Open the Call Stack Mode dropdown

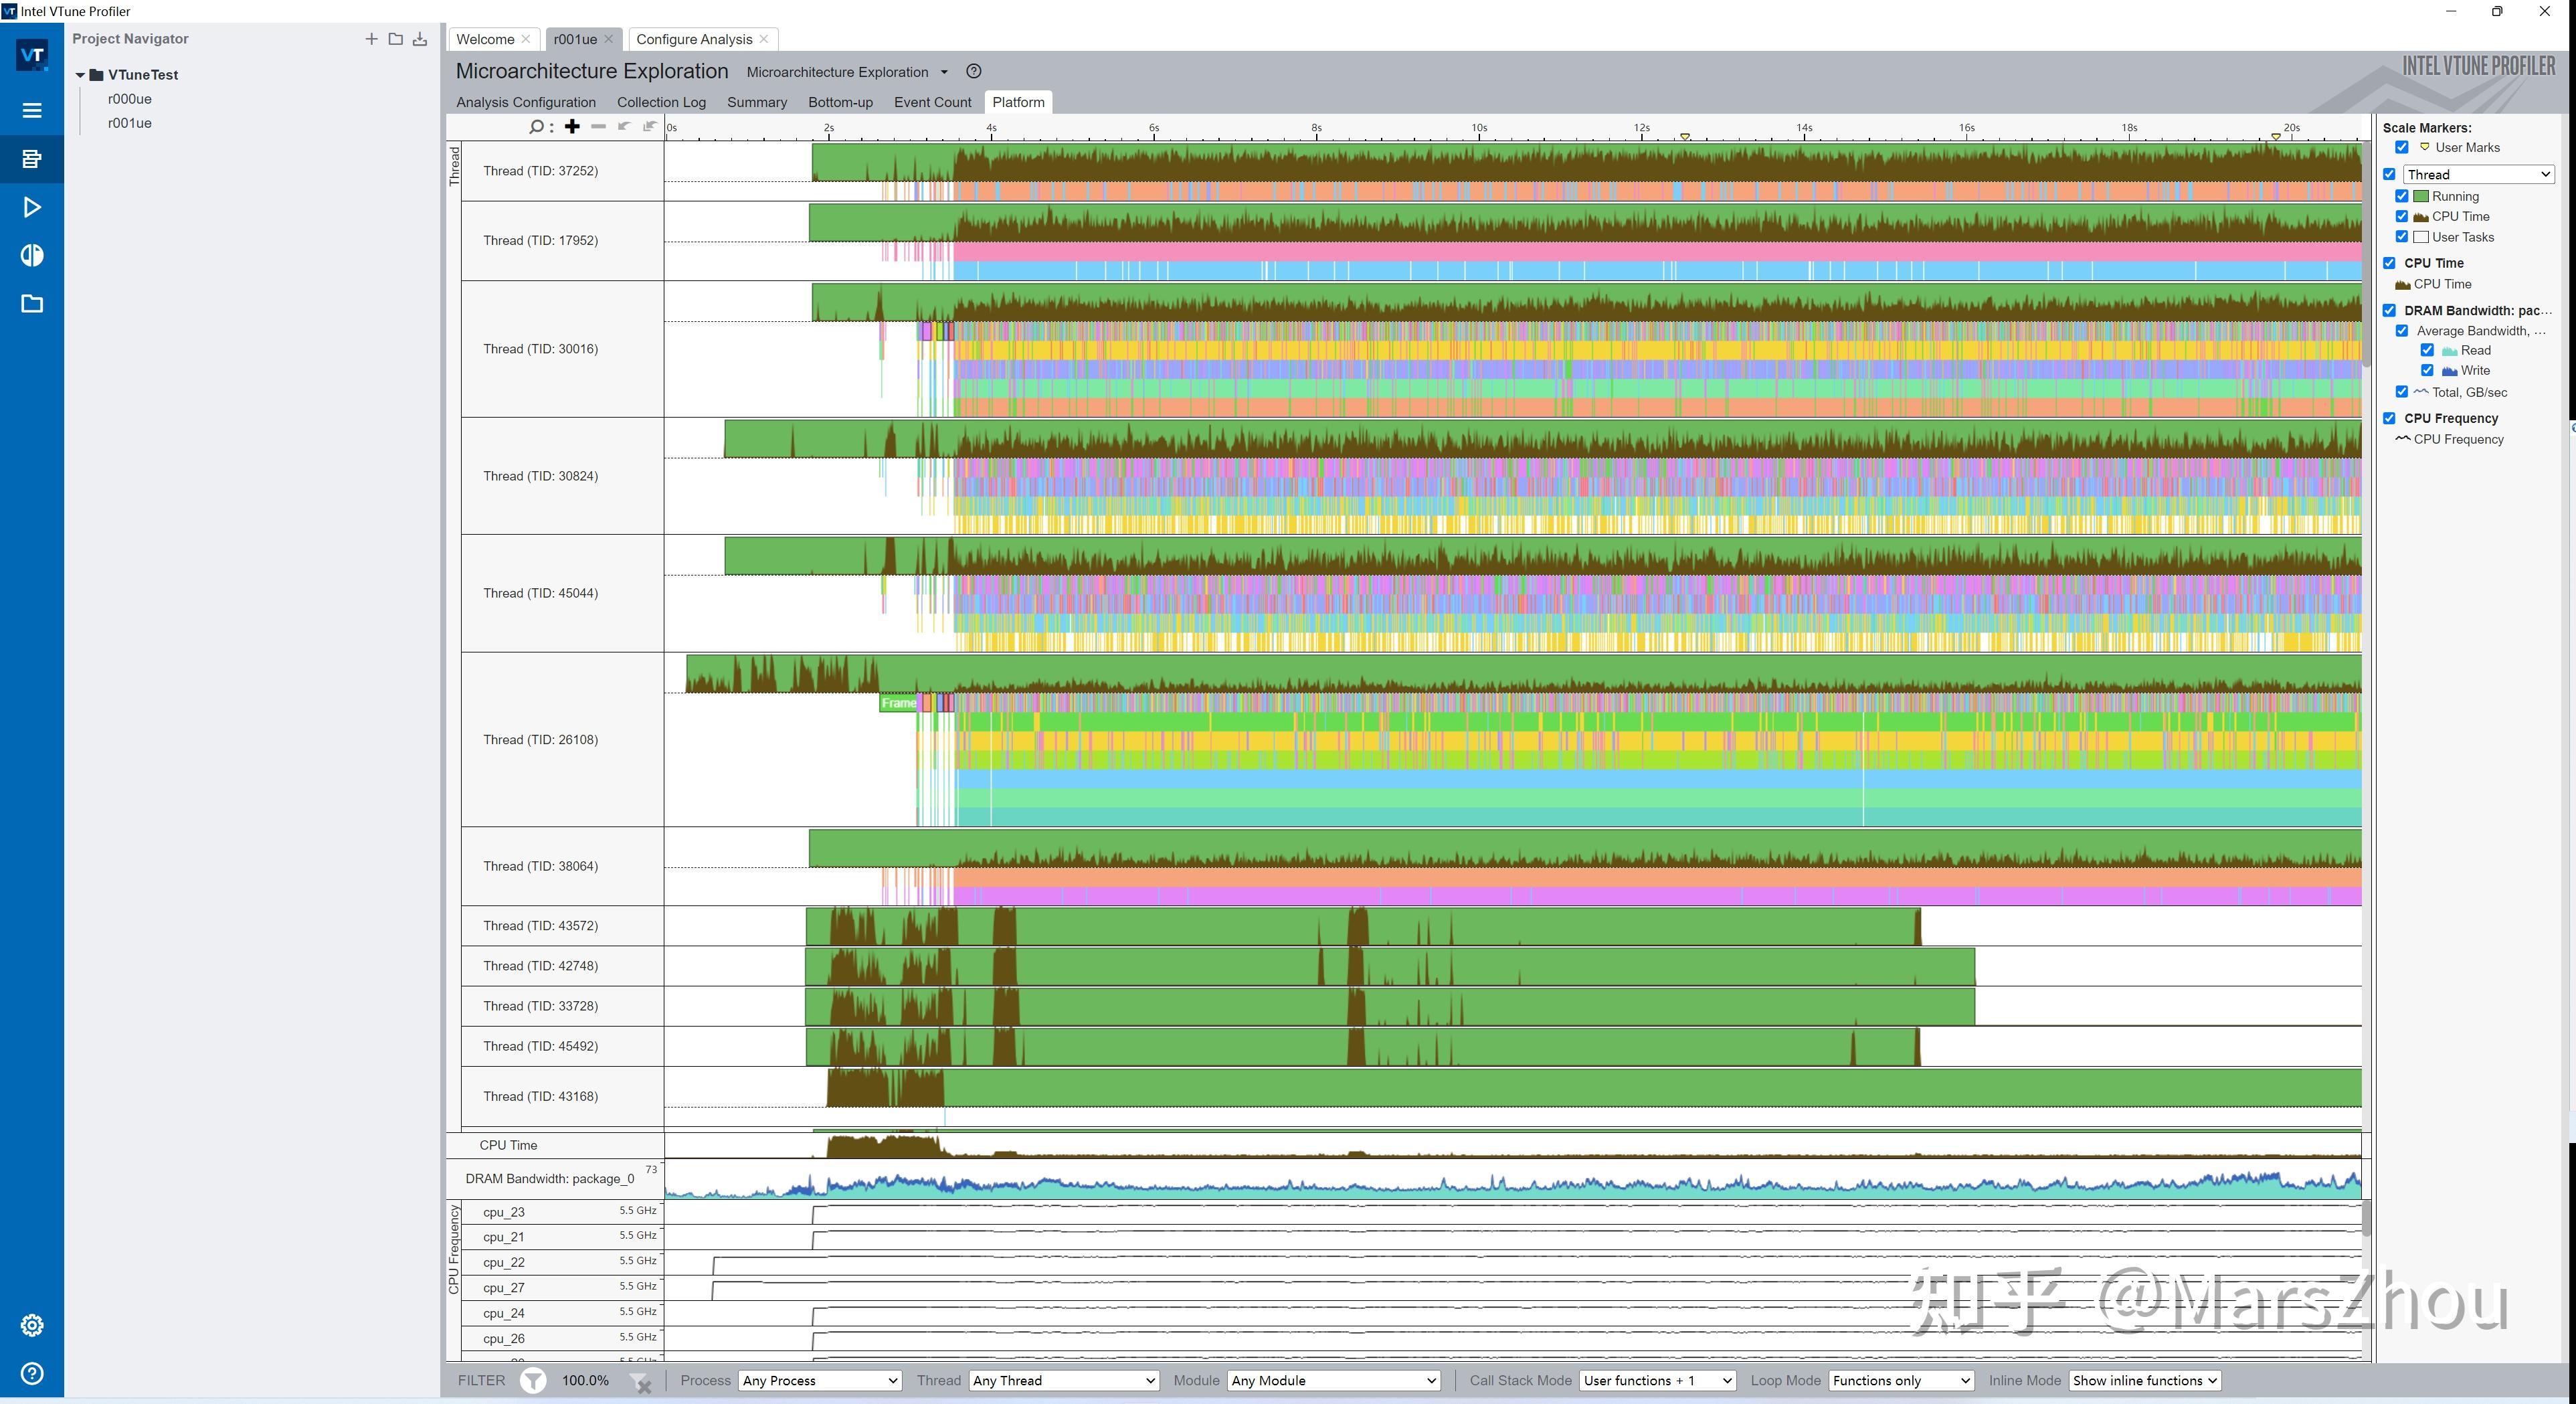(x=1657, y=1381)
